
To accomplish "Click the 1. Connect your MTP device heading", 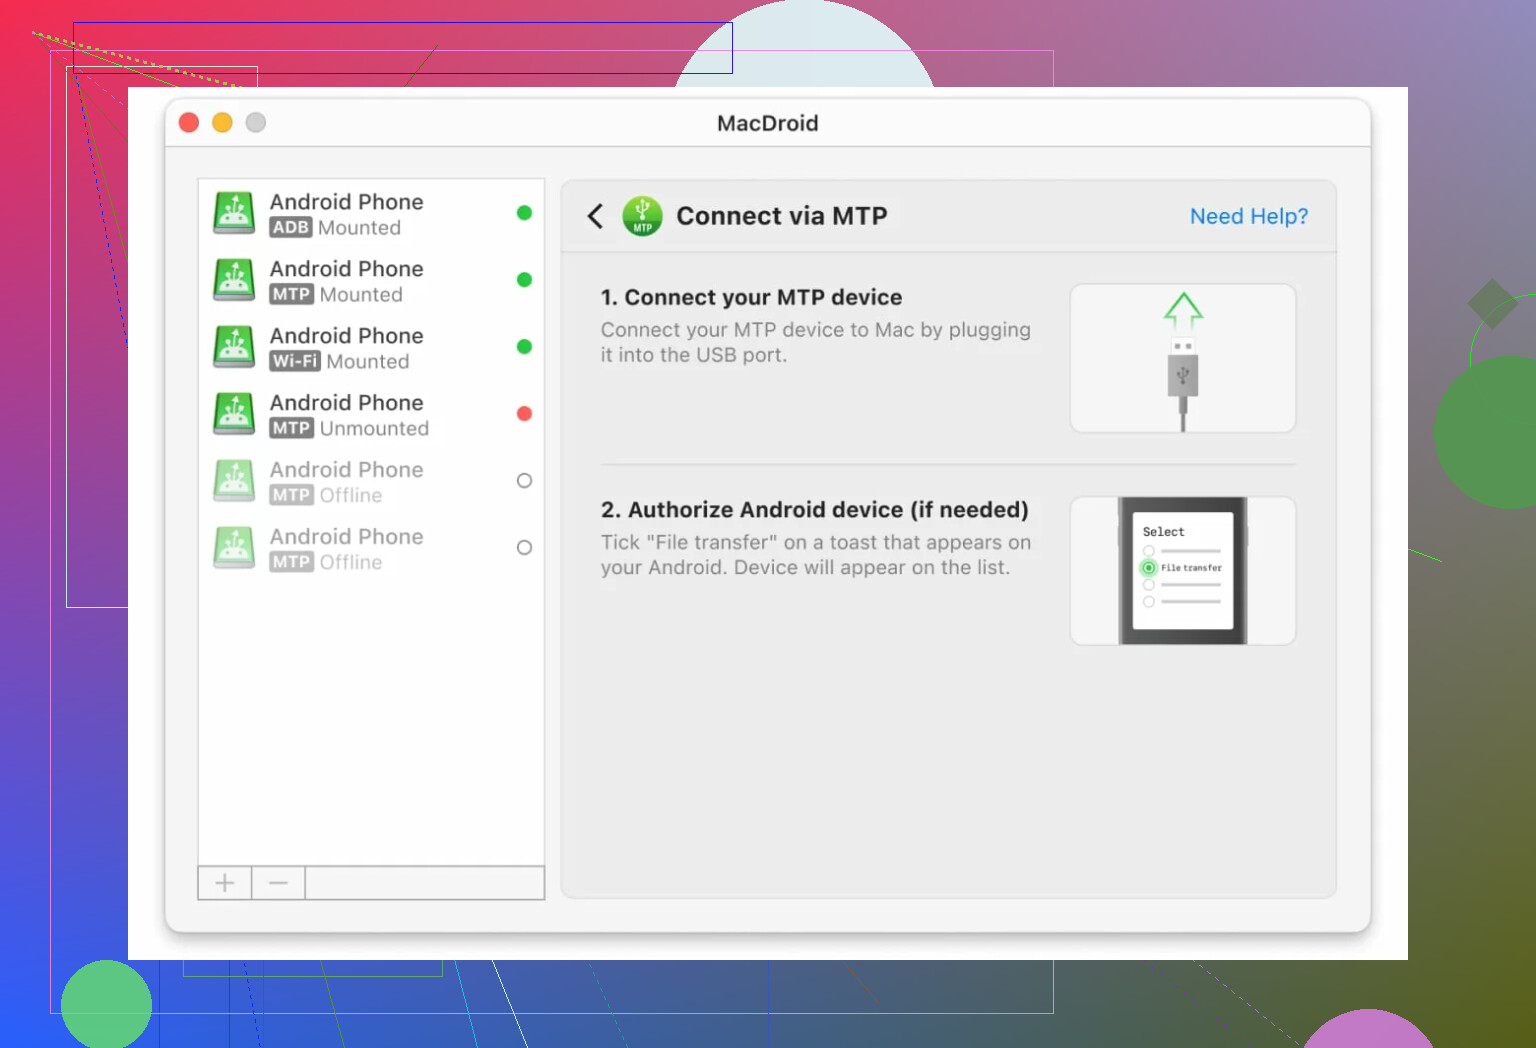I will click(x=751, y=297).
